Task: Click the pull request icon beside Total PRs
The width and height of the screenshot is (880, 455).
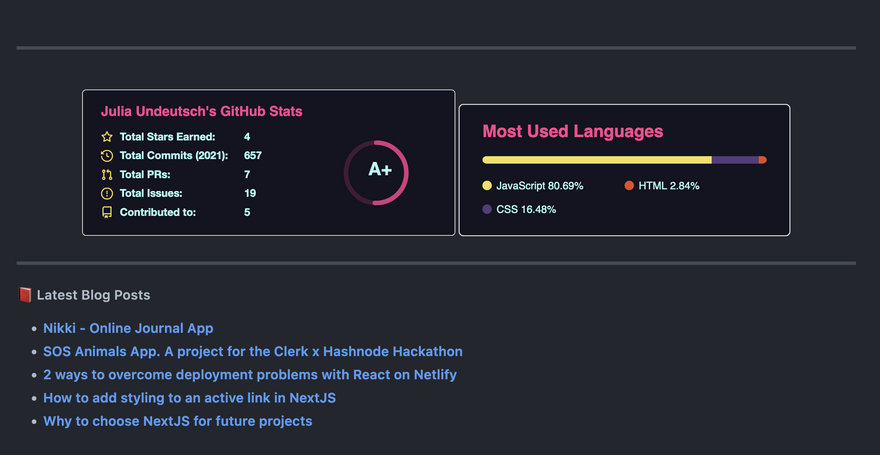Action: [x=107, y=175]
